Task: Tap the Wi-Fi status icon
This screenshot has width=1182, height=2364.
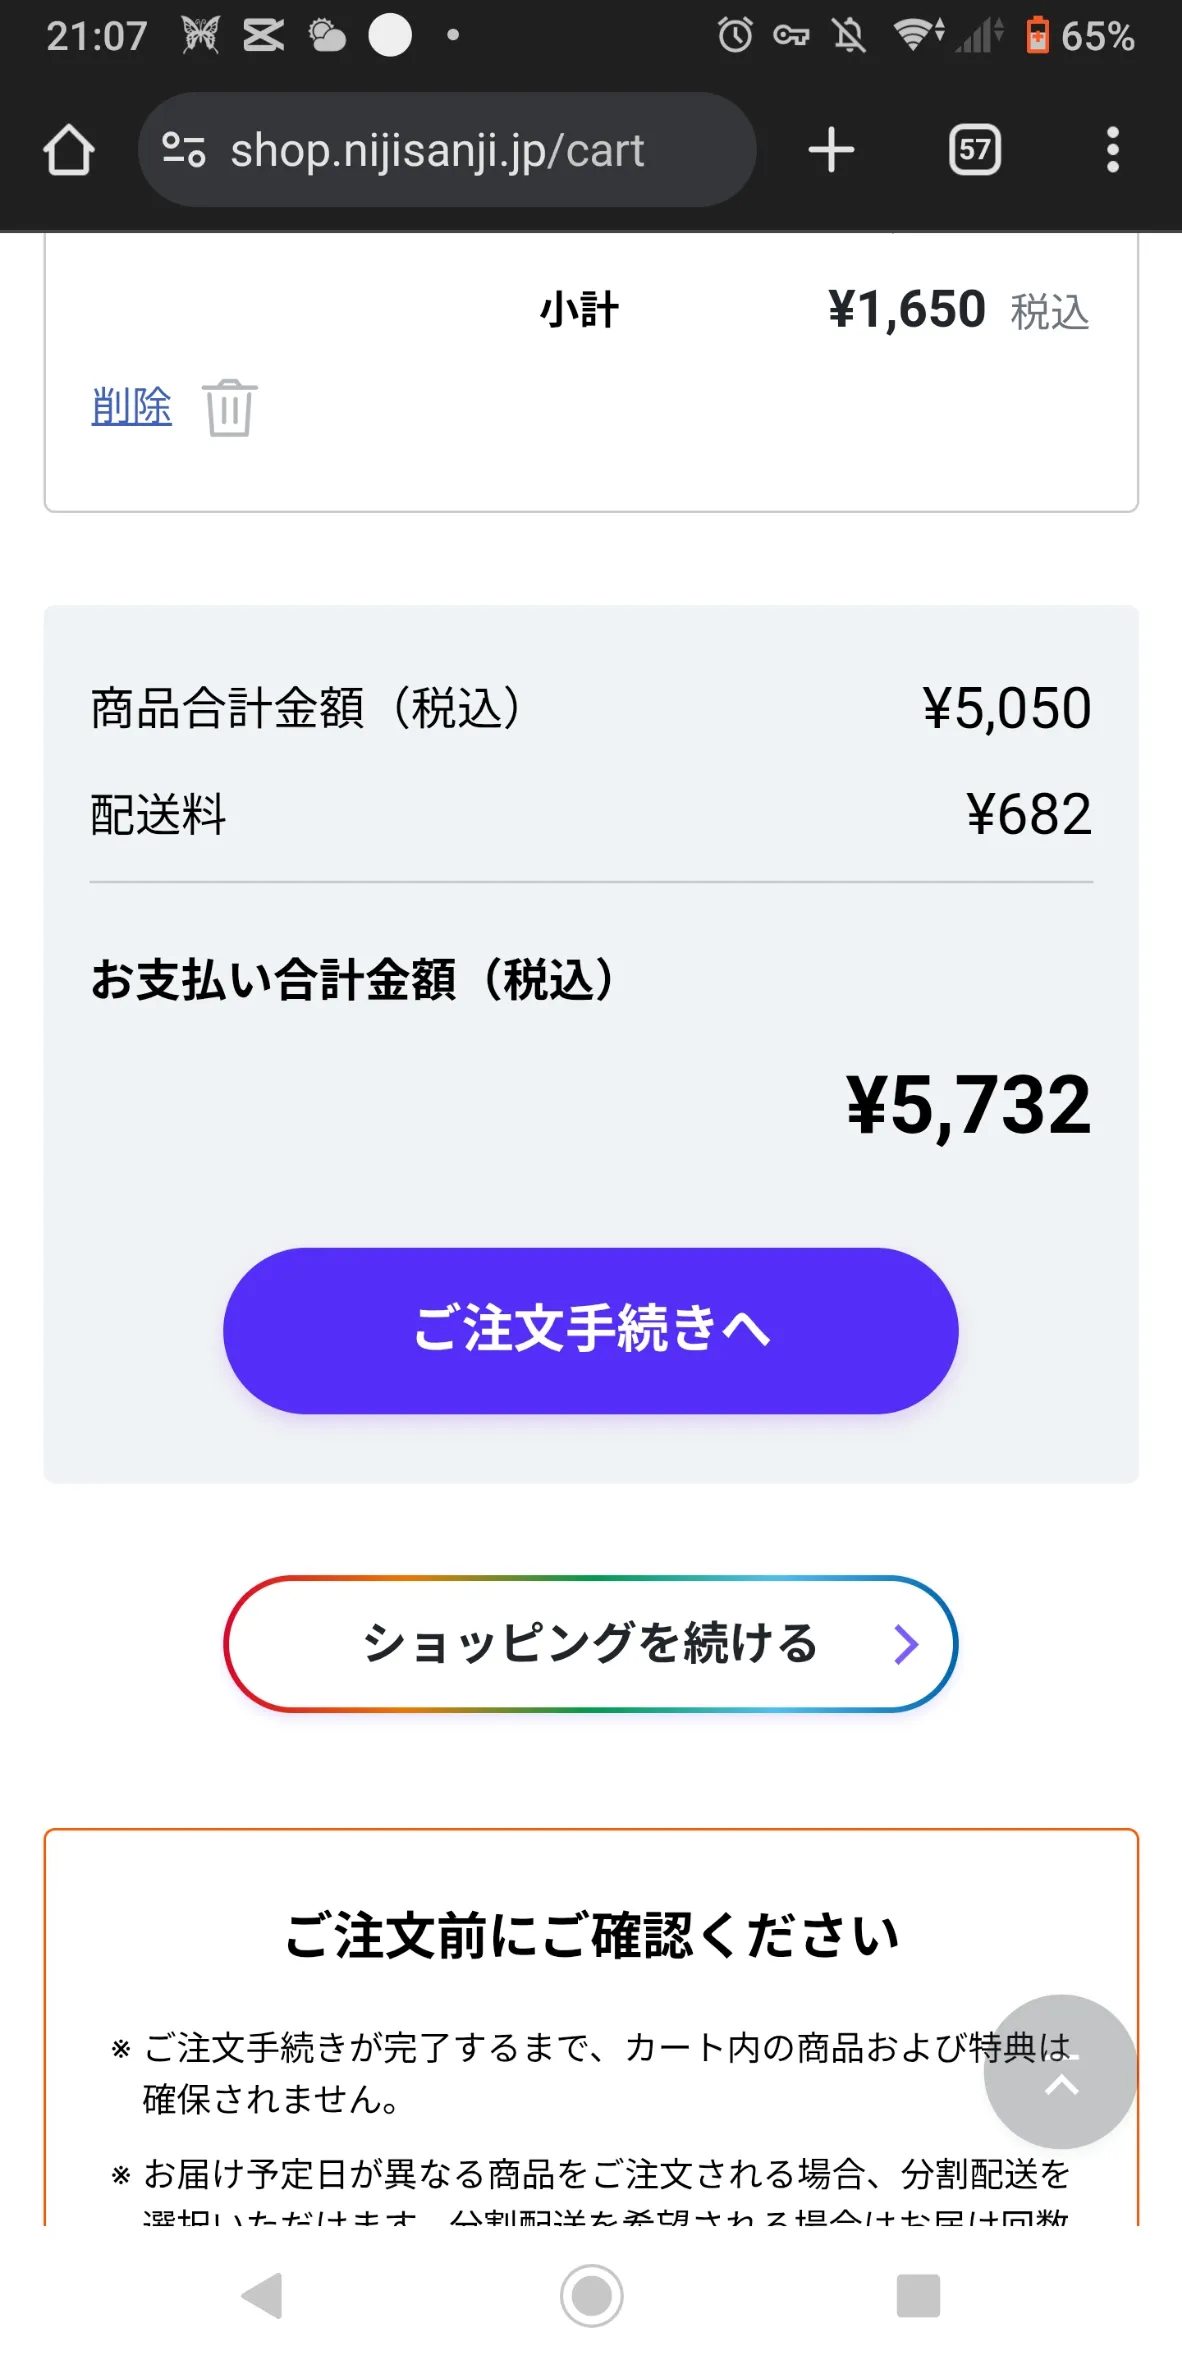Action: tap(917, 36)
